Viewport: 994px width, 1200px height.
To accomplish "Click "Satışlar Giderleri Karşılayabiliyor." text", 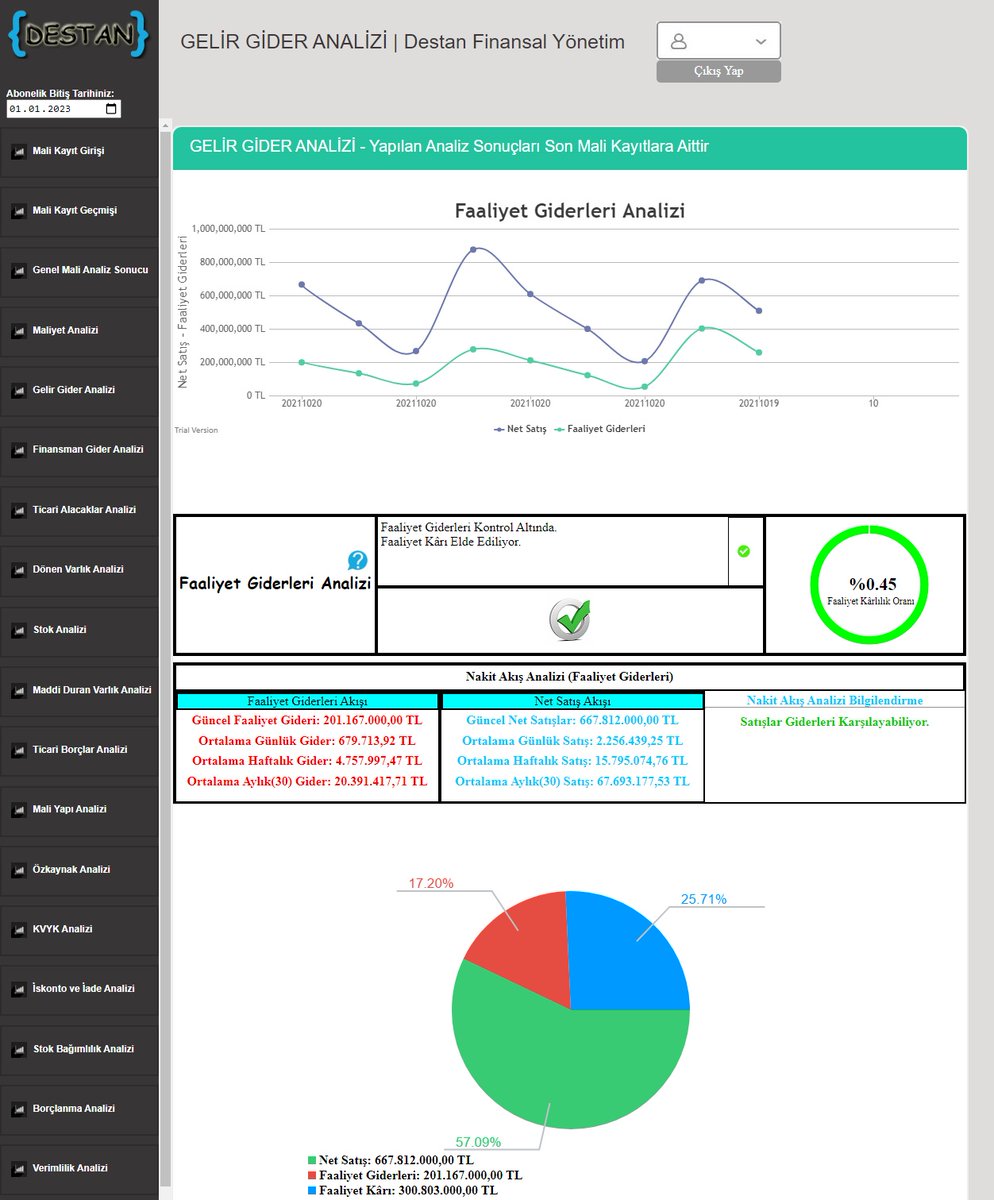I will (835, 721).
